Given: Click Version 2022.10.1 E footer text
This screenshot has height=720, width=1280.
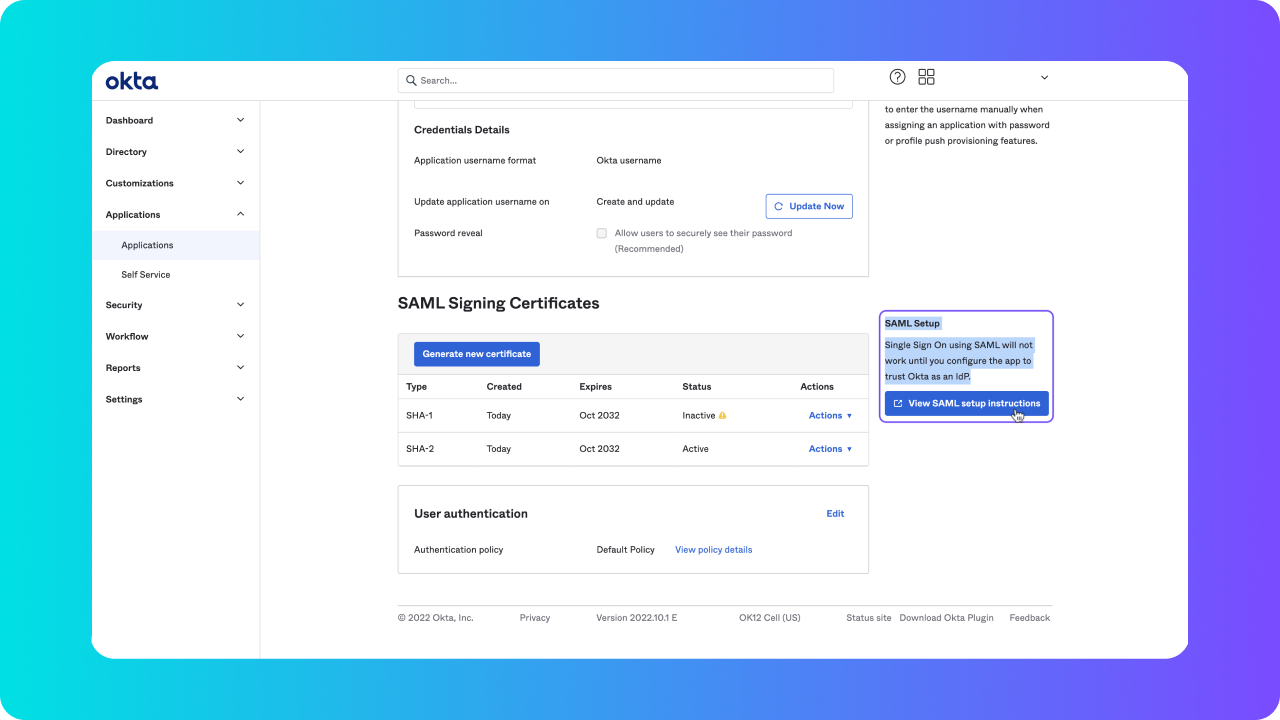Looking at the screenshot, I should [x=637, y=618].
